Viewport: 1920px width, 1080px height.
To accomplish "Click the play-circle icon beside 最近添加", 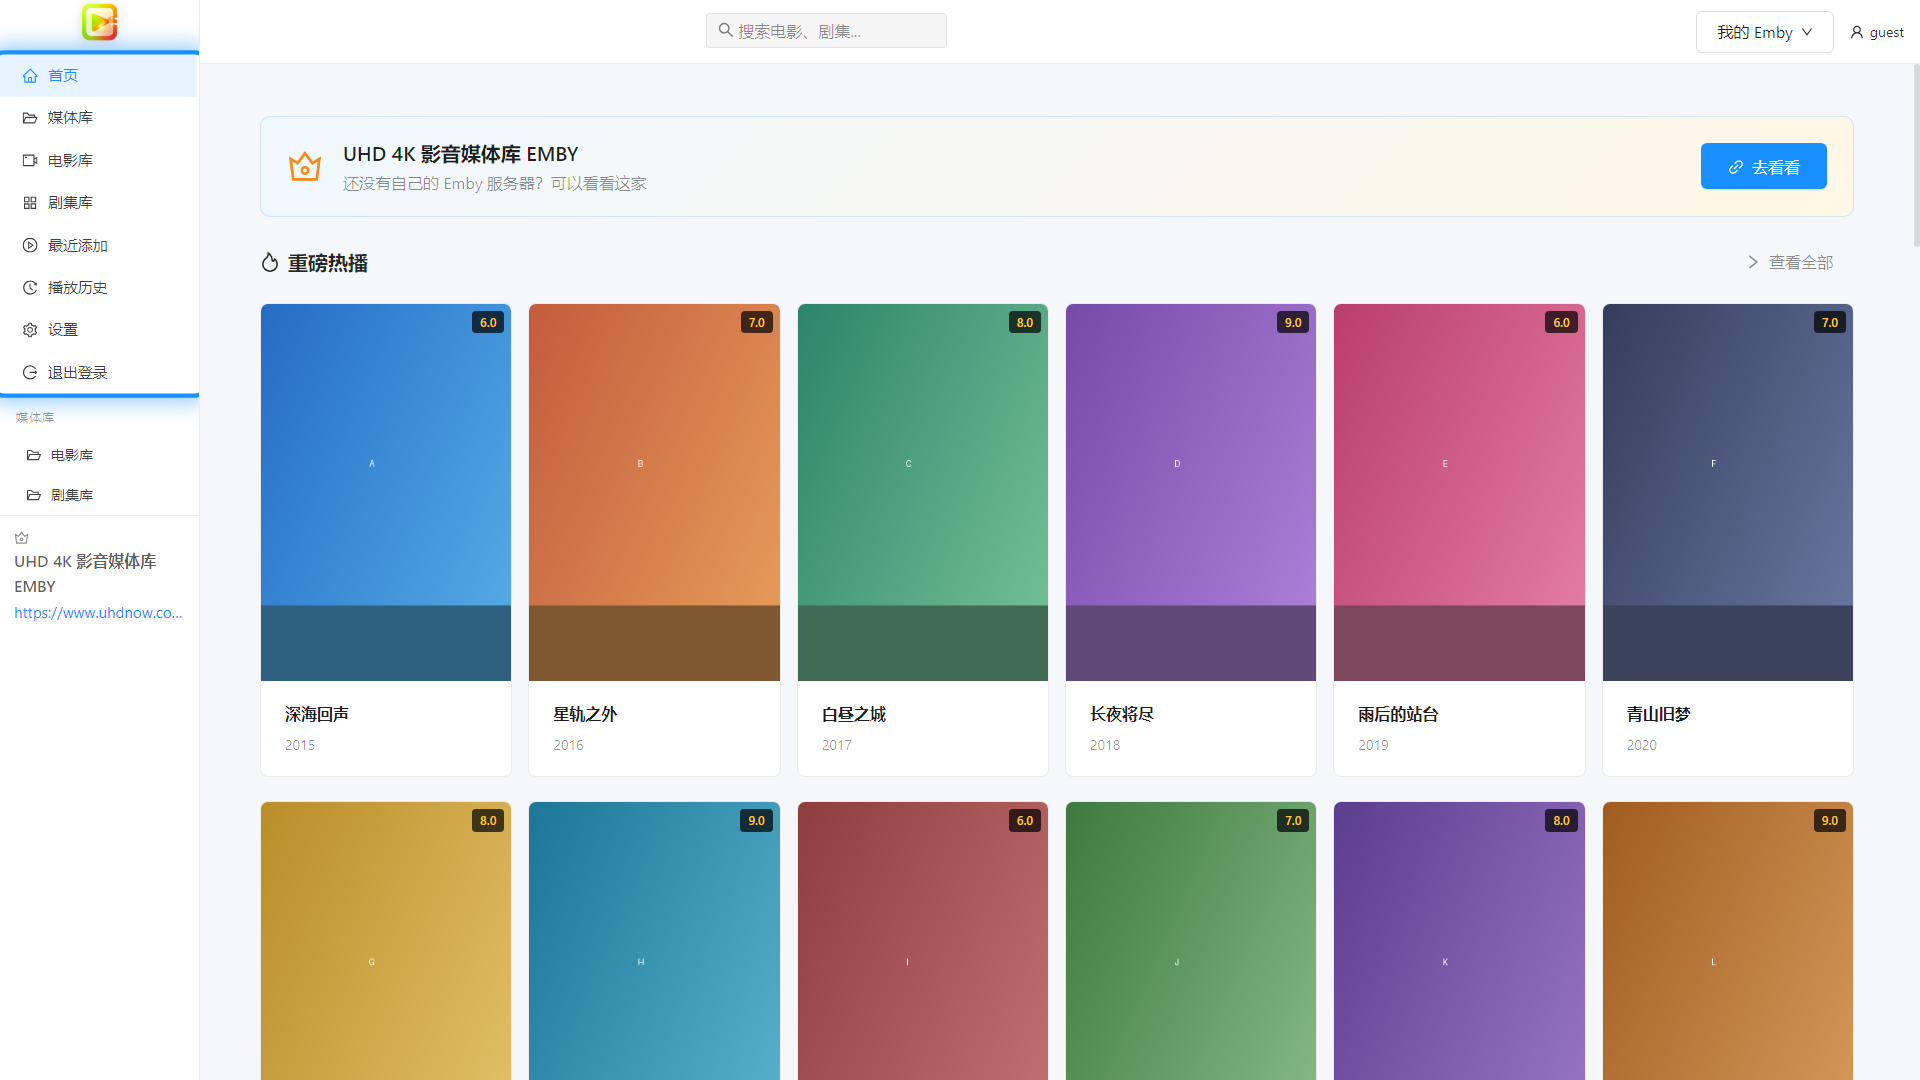I will point(30,245).
